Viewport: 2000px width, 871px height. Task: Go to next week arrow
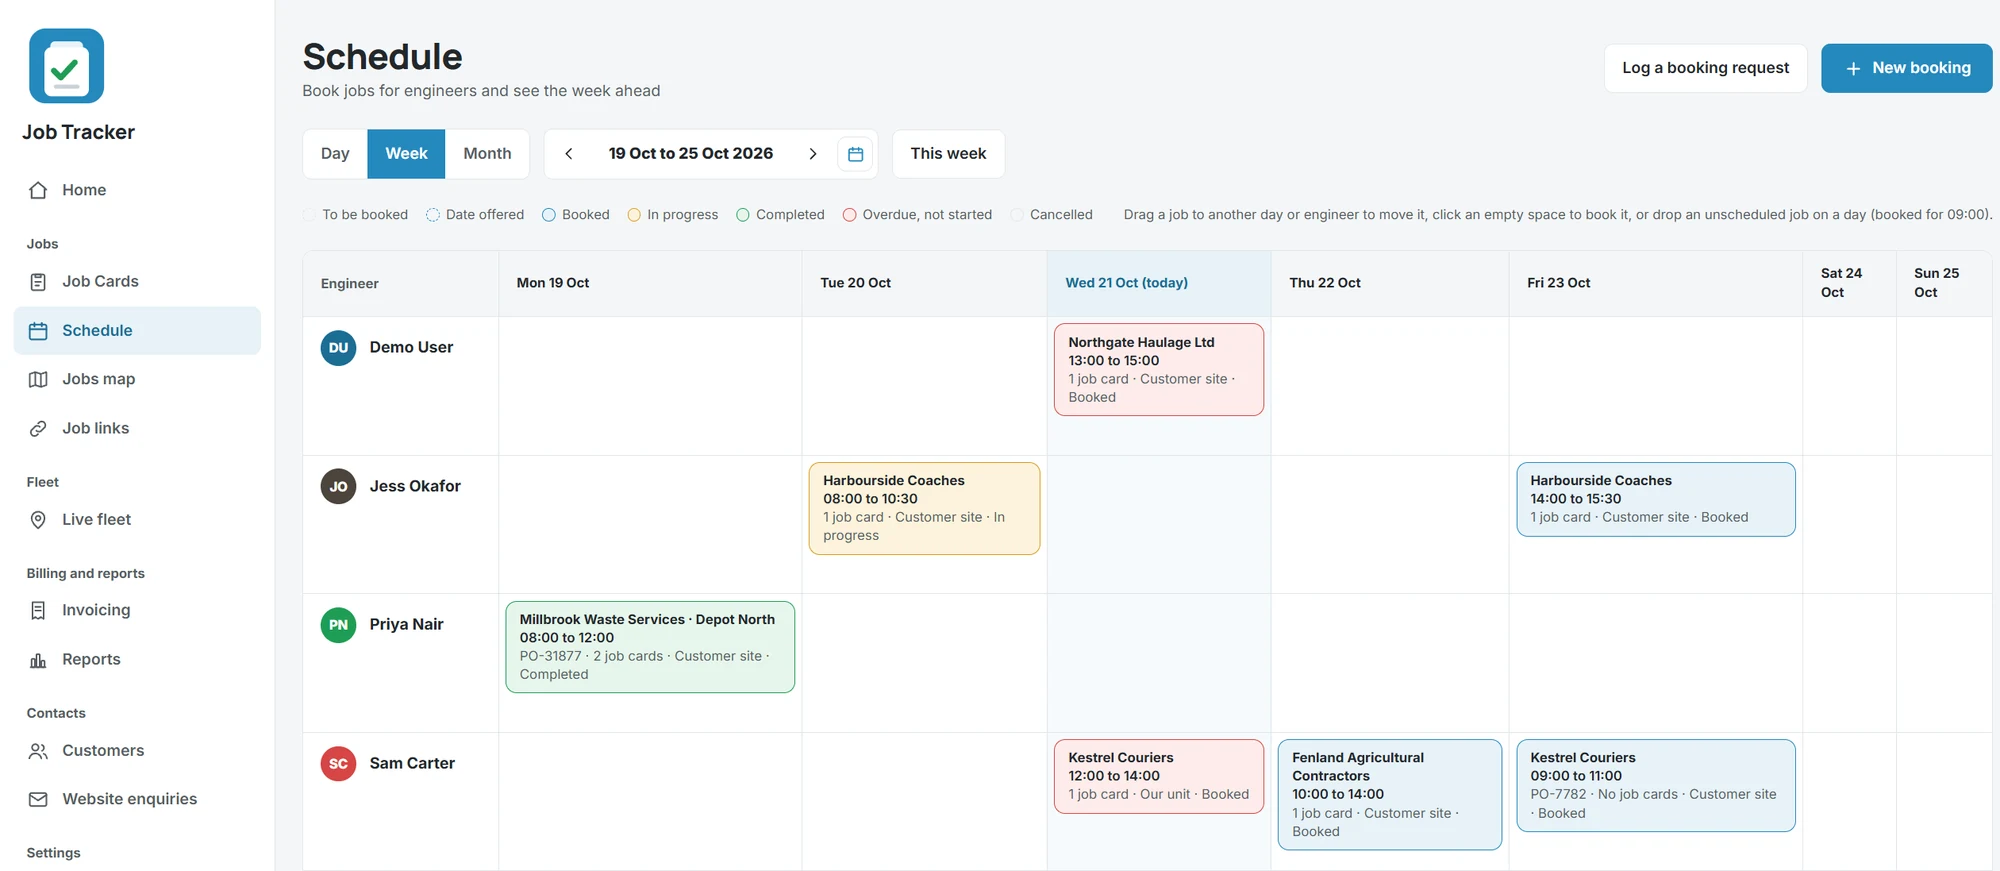[813, 154]
